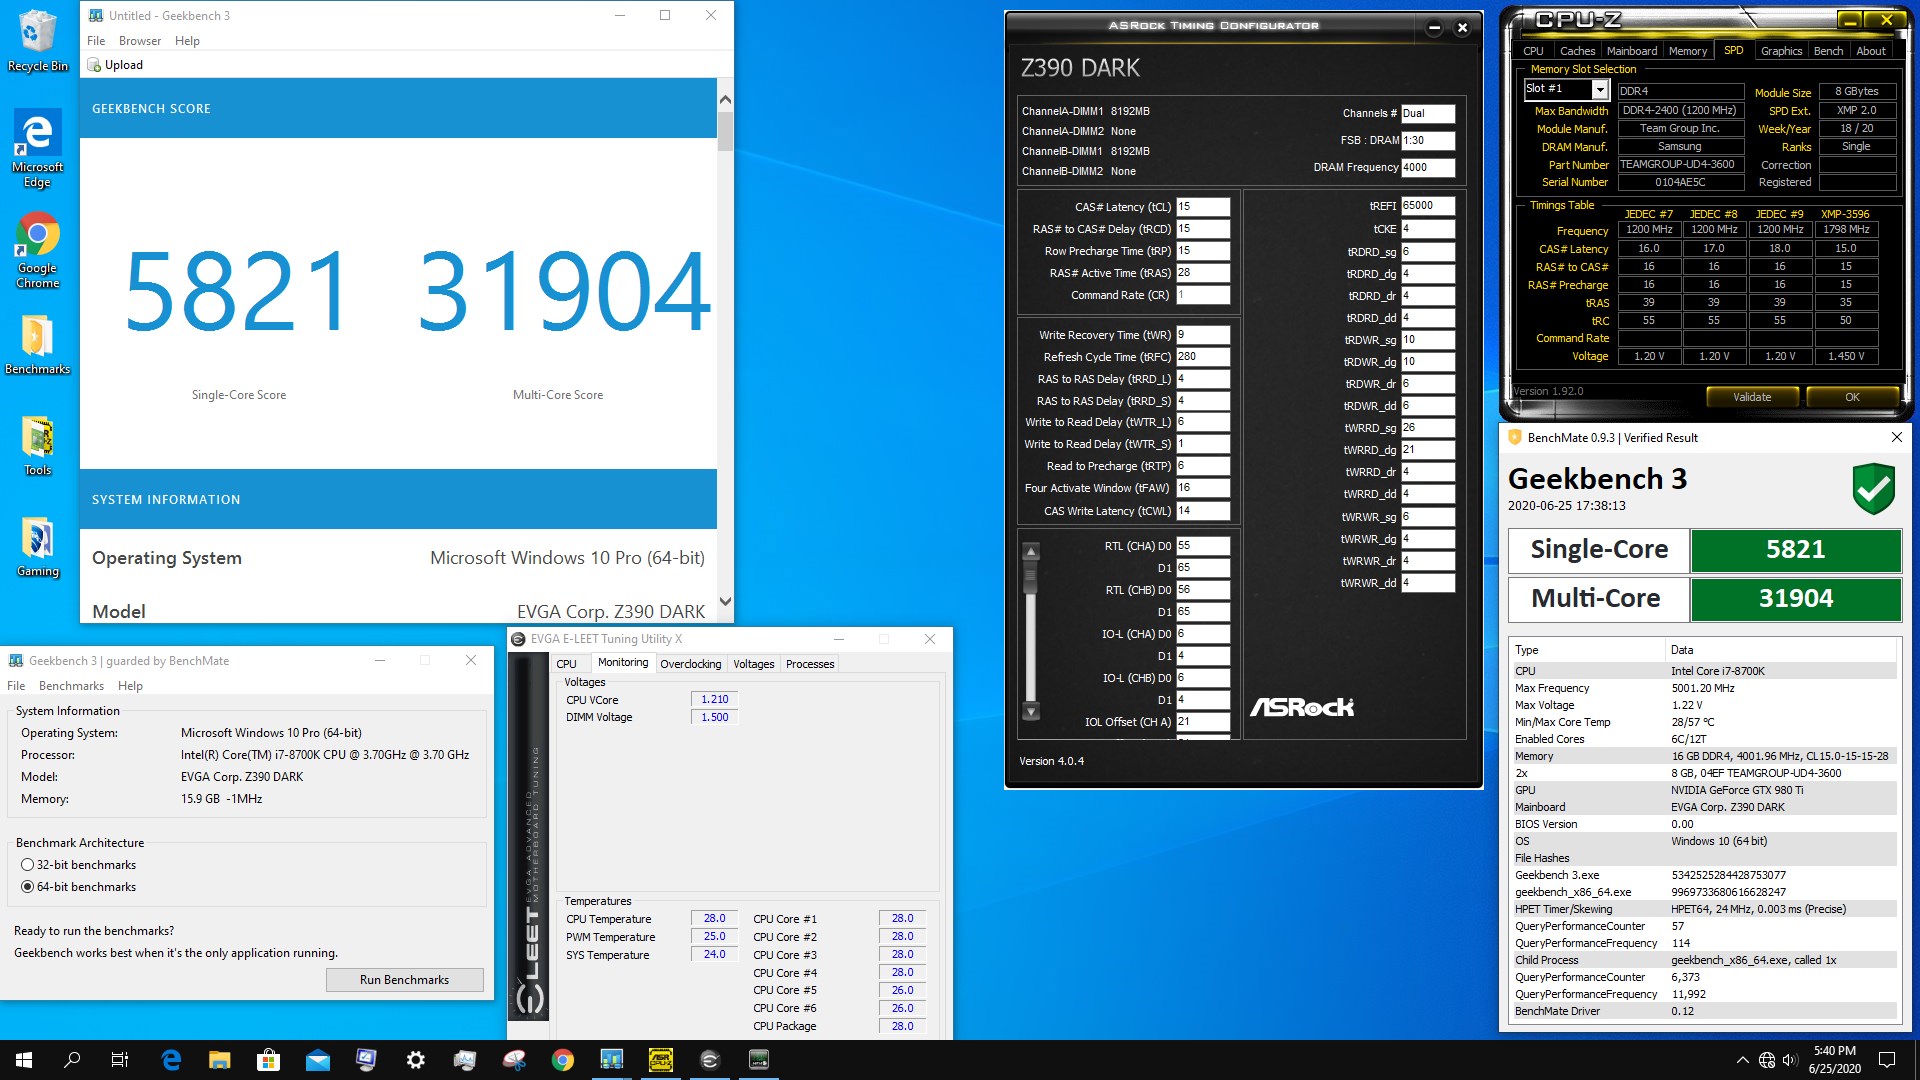This screenshot has width=1920, height=1080.
Task: Switch to Voltages tab in E-LEET
Action: pyautogui.click(x=753, y=664)
